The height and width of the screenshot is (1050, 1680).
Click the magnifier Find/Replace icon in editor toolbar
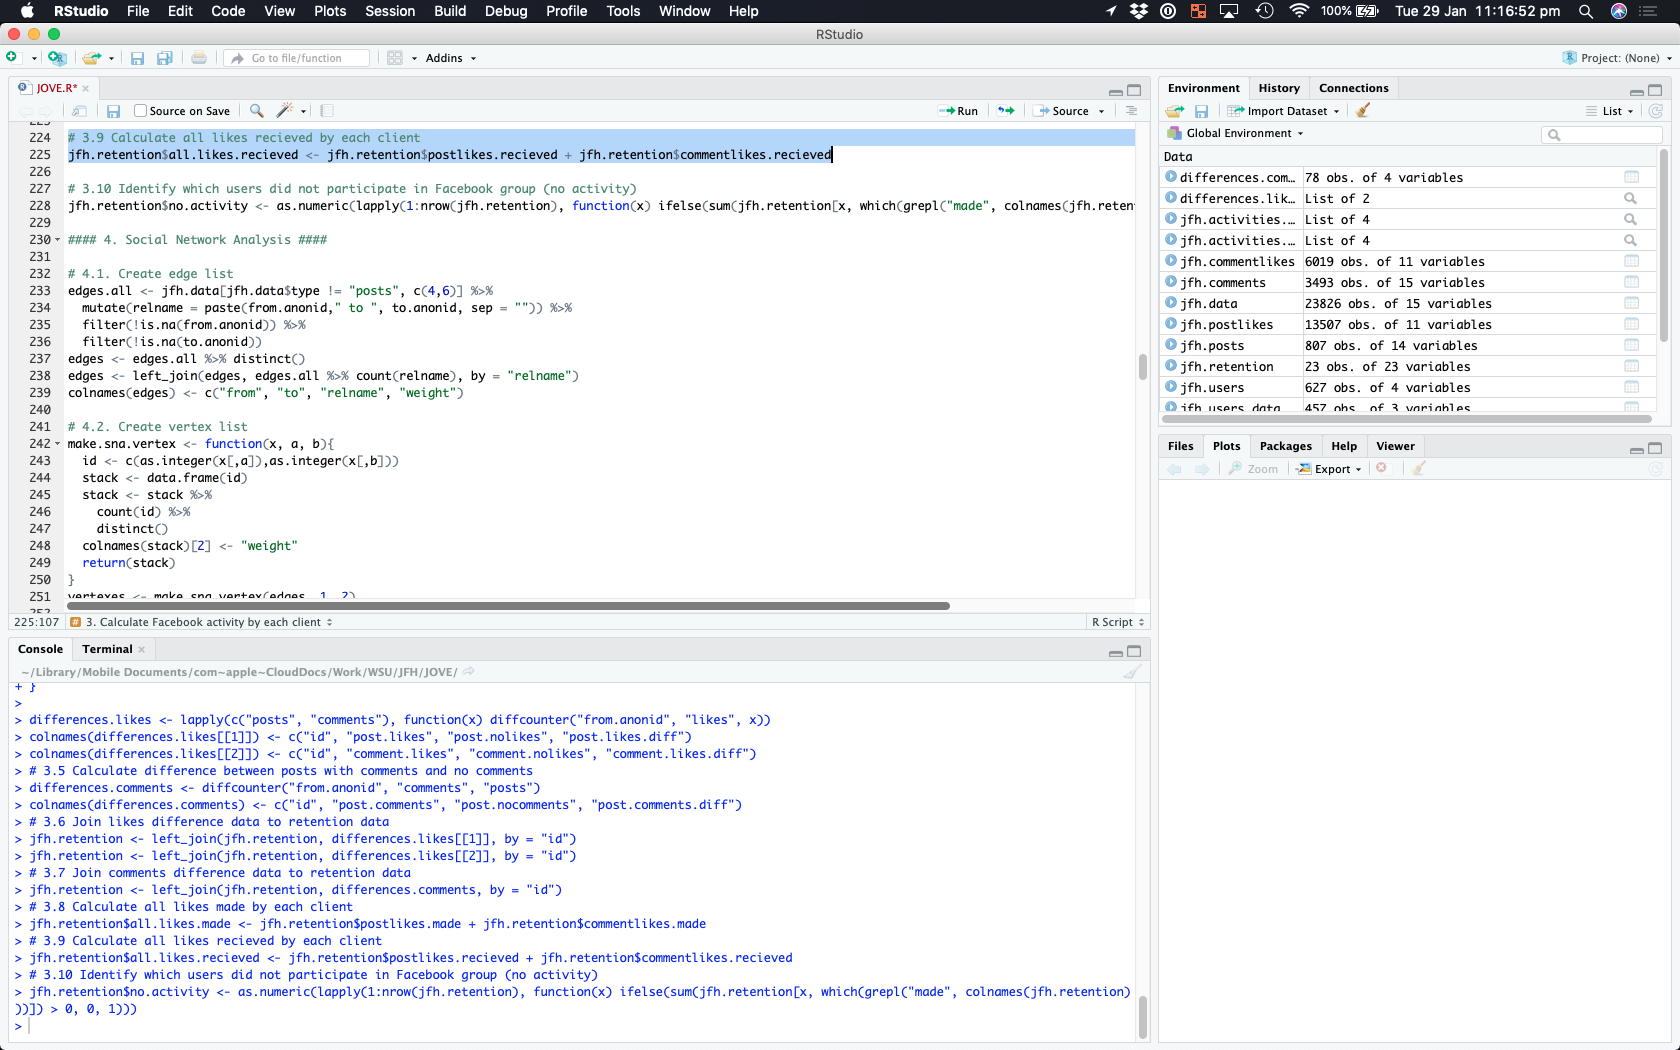coord(257,111)
